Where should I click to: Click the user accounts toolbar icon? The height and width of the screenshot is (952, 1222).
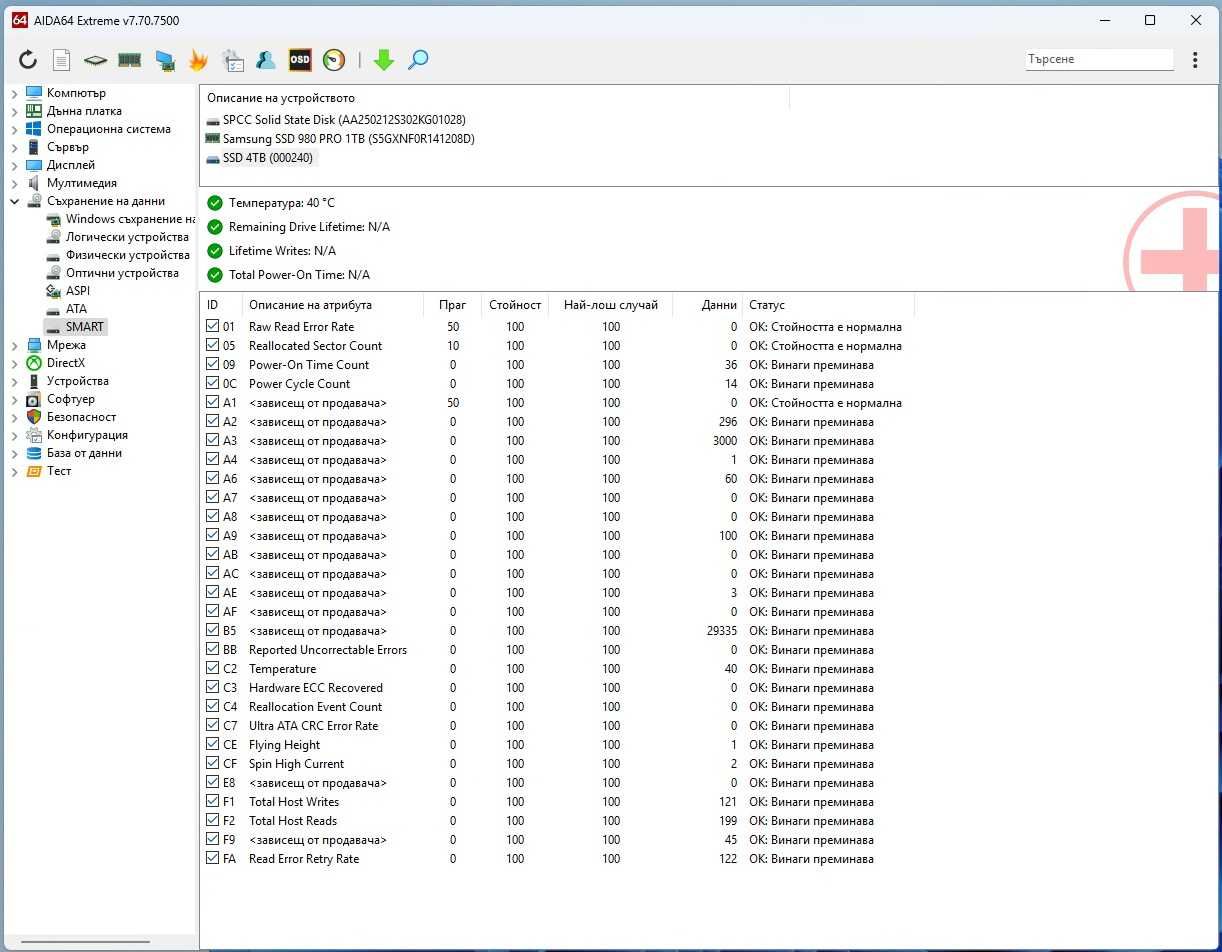click(x=266, y=60)
